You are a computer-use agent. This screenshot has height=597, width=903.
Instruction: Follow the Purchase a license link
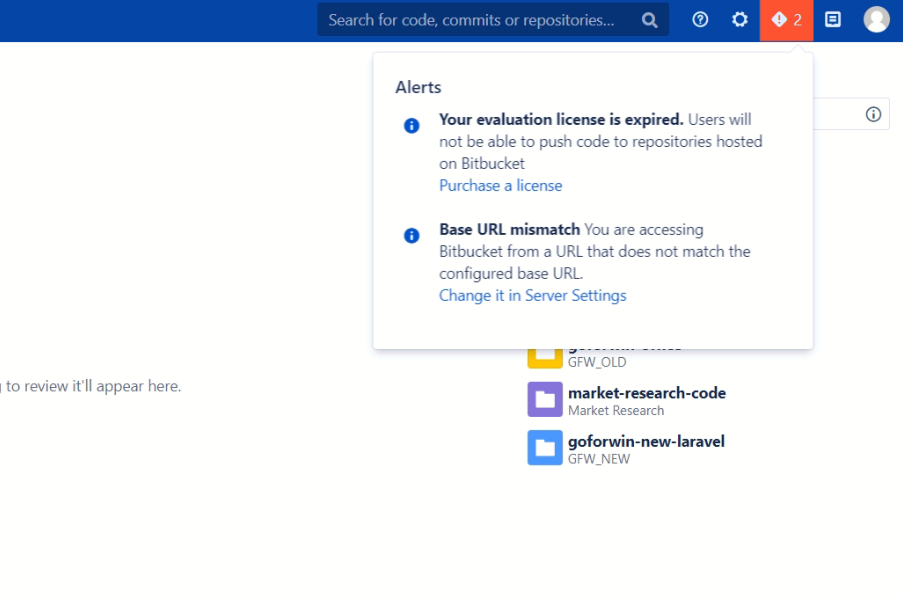tap(500, 186)
